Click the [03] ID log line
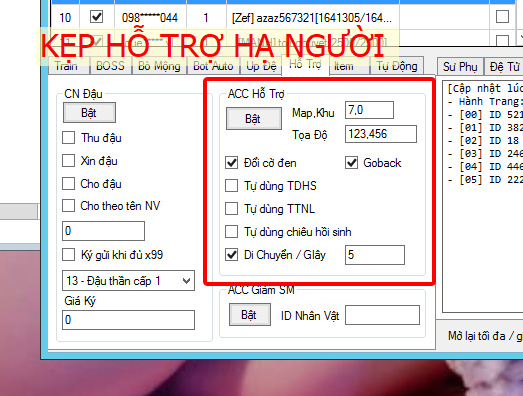The width and height of the screenshot is (523, 396). click(x=485, y=153)
